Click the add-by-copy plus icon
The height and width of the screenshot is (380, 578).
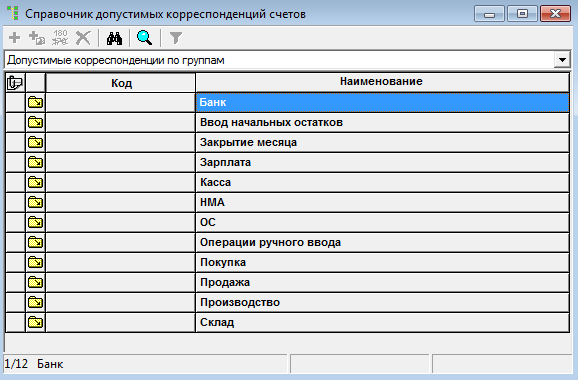[x=37, y=38]
